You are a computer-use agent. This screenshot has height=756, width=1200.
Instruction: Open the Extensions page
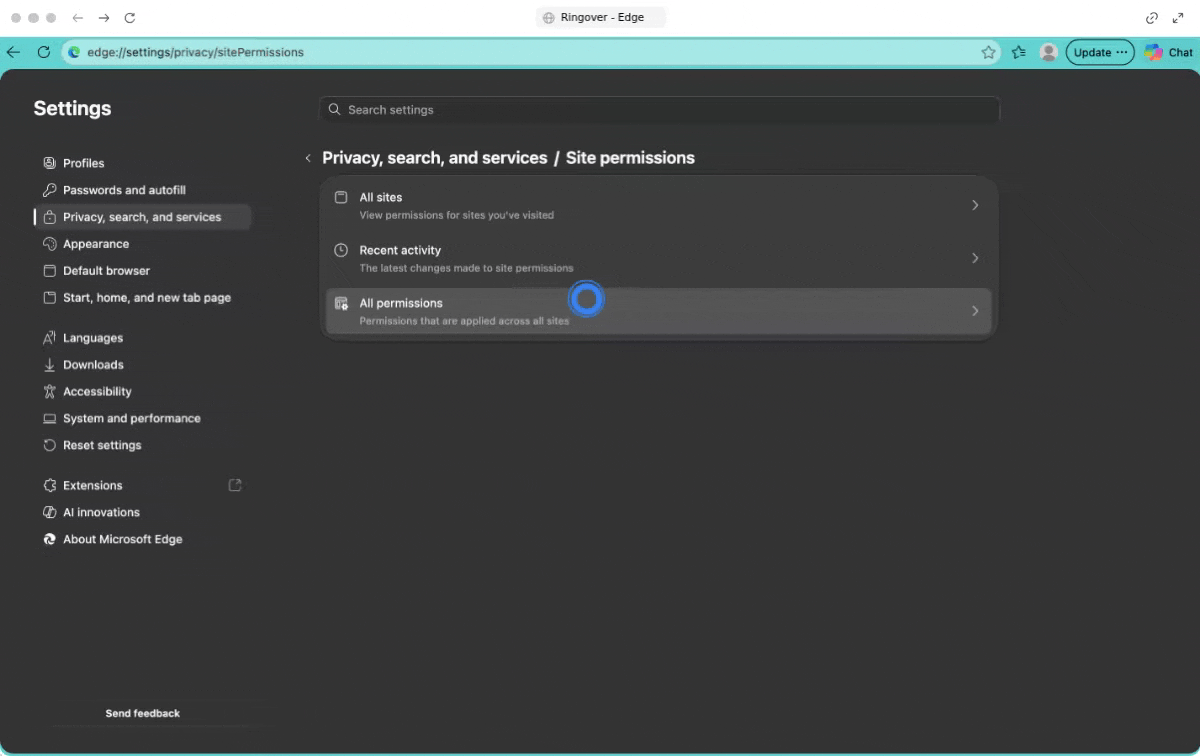click(92, 486)
